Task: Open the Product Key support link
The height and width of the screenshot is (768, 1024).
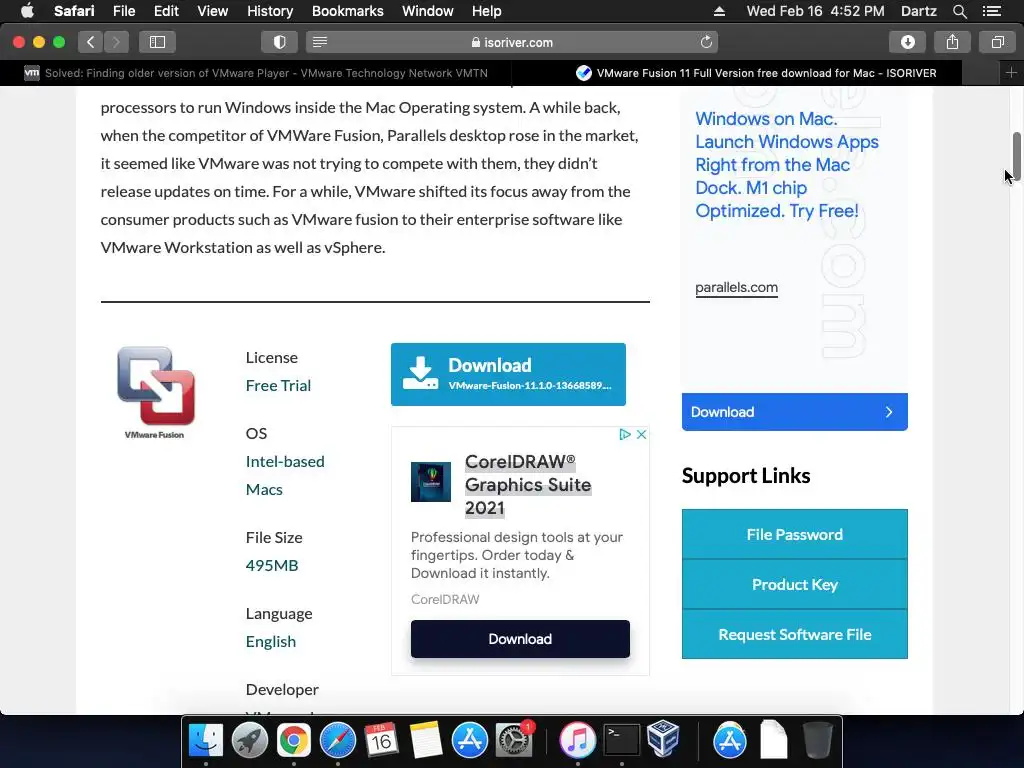Action: coord(795,584)
